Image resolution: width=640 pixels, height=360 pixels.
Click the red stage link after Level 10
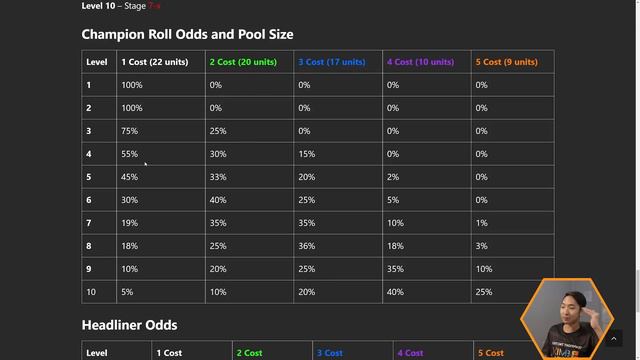[x=154, y=6]
